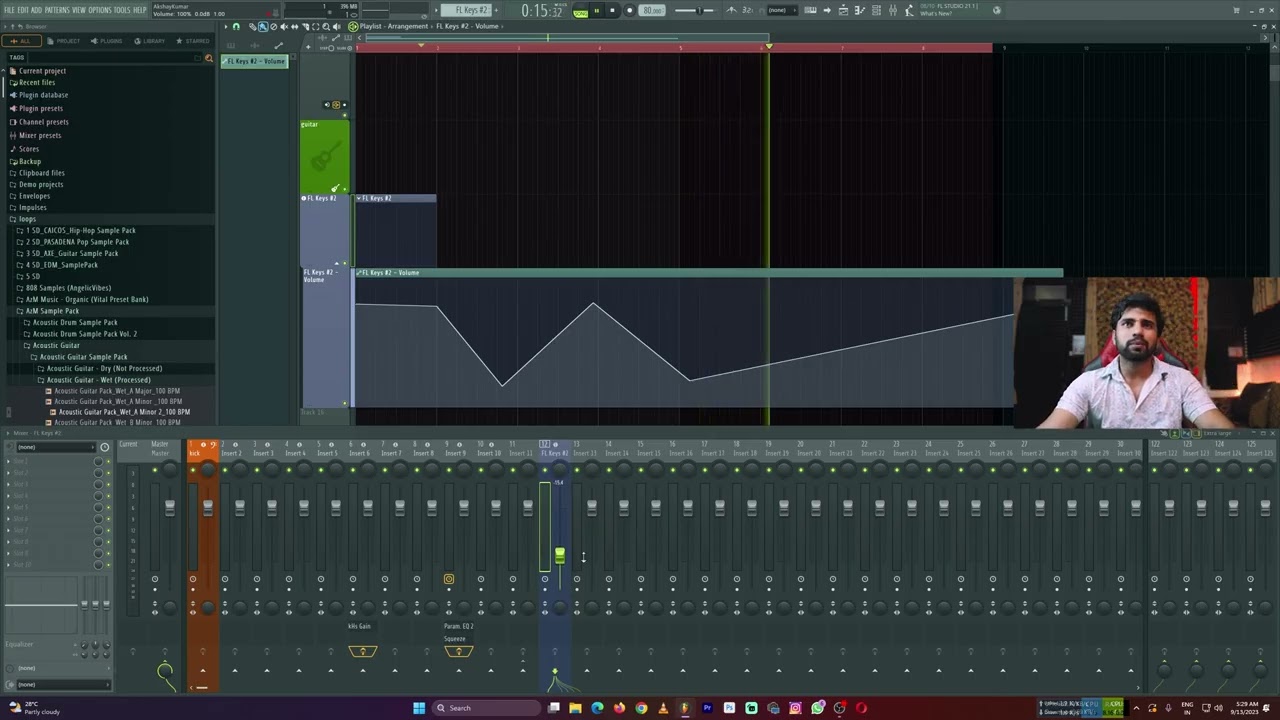Switch browser to the PLUGINS tab
The height and width of the screenshot is (720, 1280).
(107, 41)
